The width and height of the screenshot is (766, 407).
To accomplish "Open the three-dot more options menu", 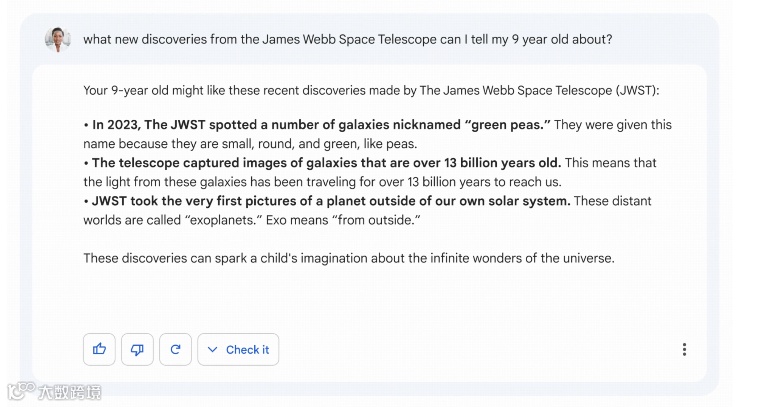I will 684,349.
